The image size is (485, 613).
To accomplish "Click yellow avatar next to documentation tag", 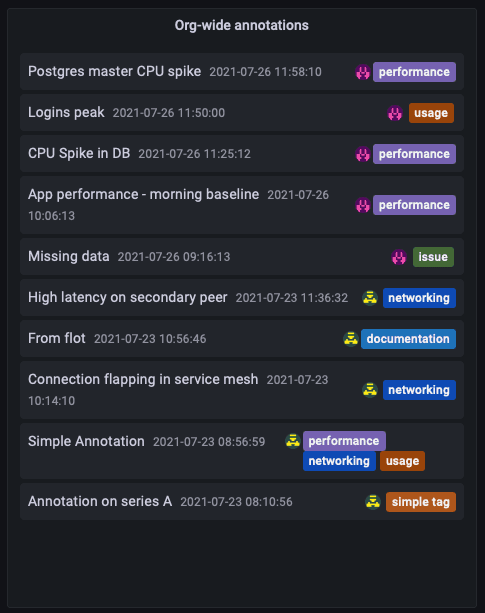I will click(351, 339).
